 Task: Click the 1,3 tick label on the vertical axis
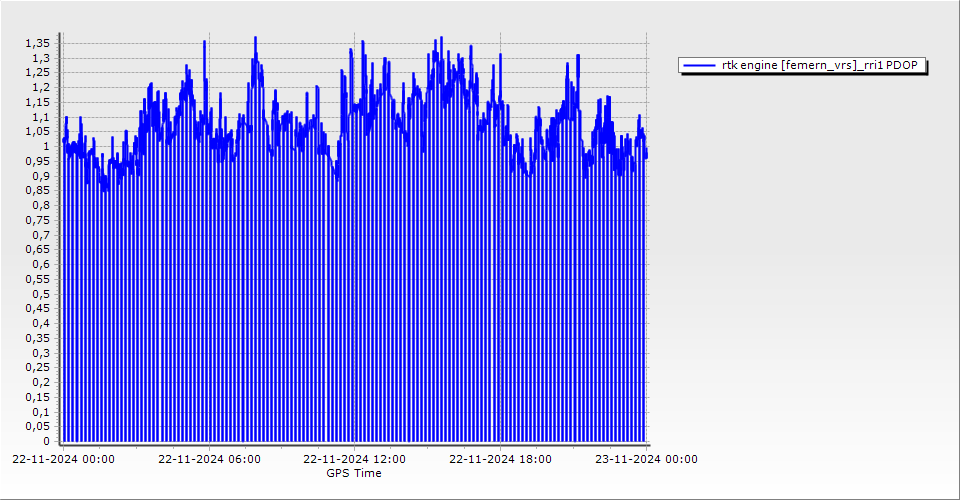(x=40, y=58)
